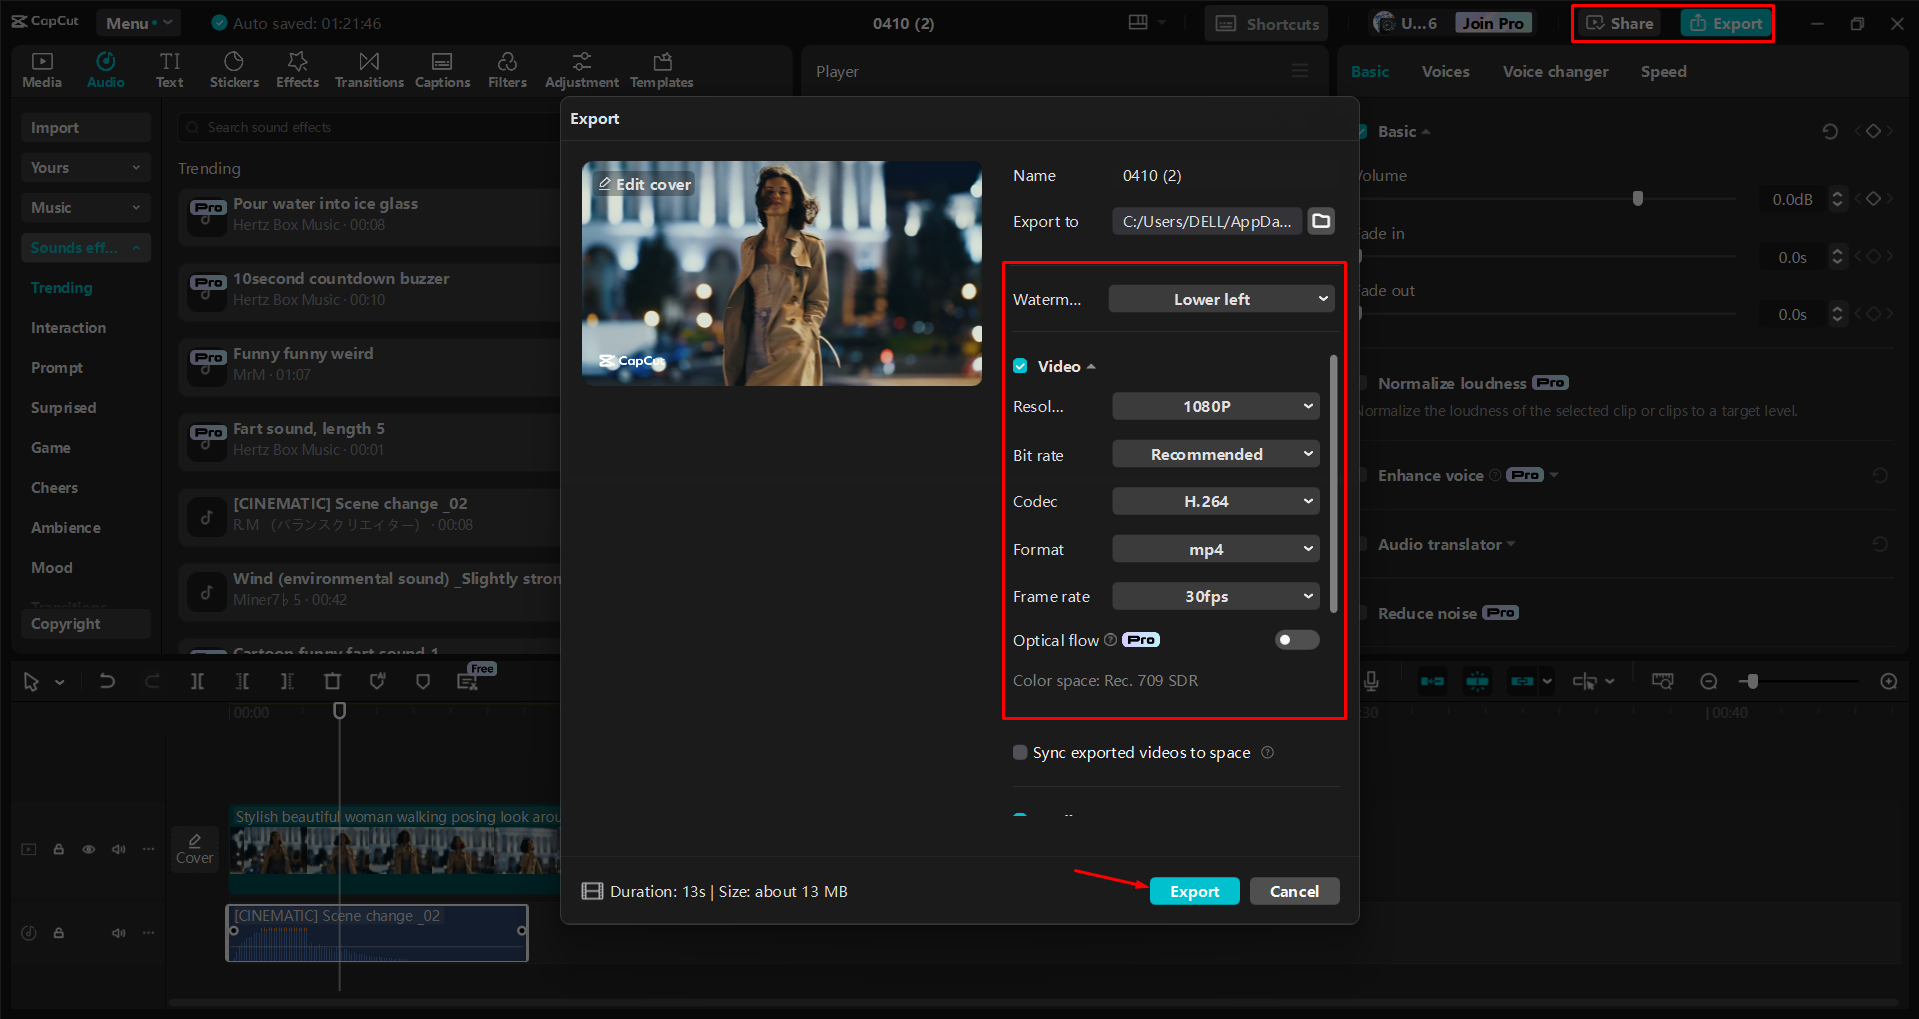Open the Frame rate 30fps dropdown
Image resolution: width=1919 pixels, height=1019 pixels.
pyautogui.click(x=1216, y=596)
